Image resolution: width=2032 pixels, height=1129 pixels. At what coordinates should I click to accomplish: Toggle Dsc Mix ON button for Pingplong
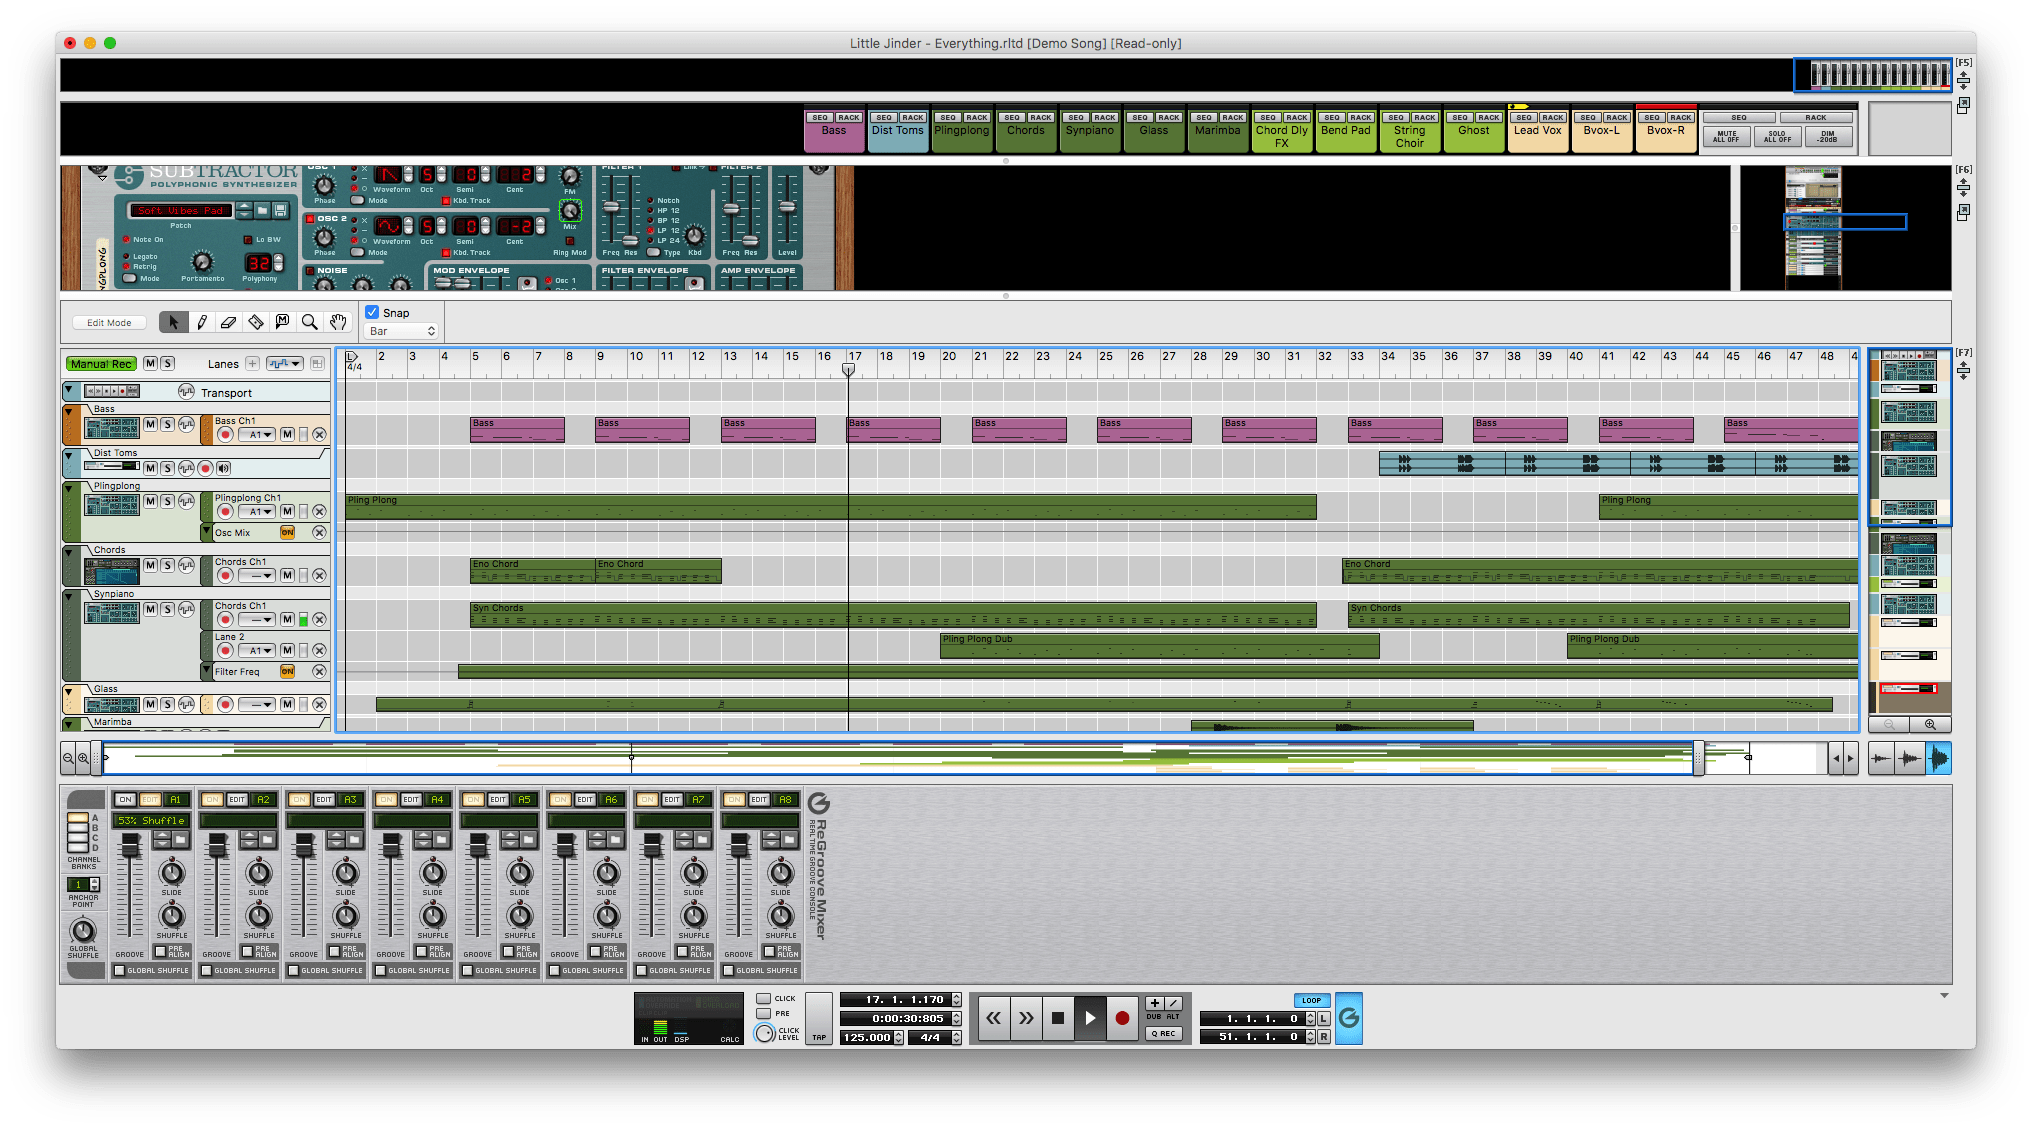[289, 534]
